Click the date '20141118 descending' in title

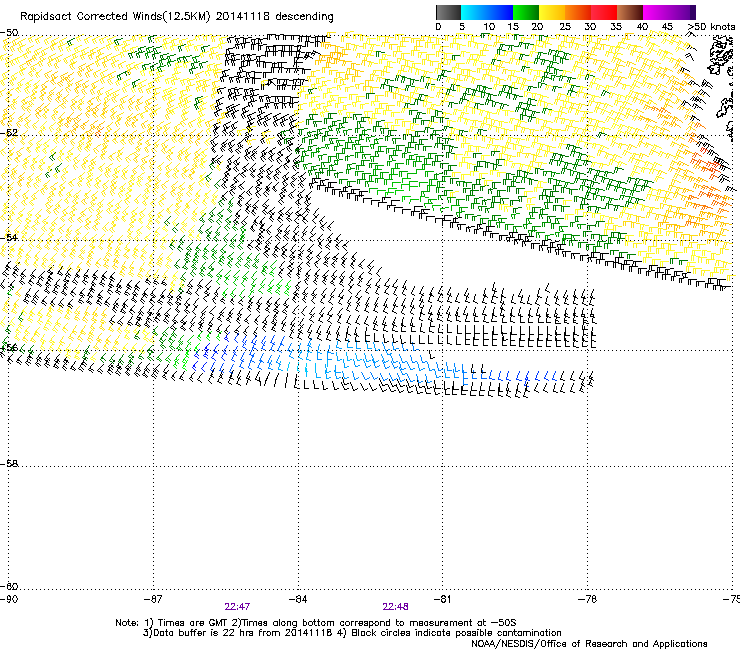[275, 17]
